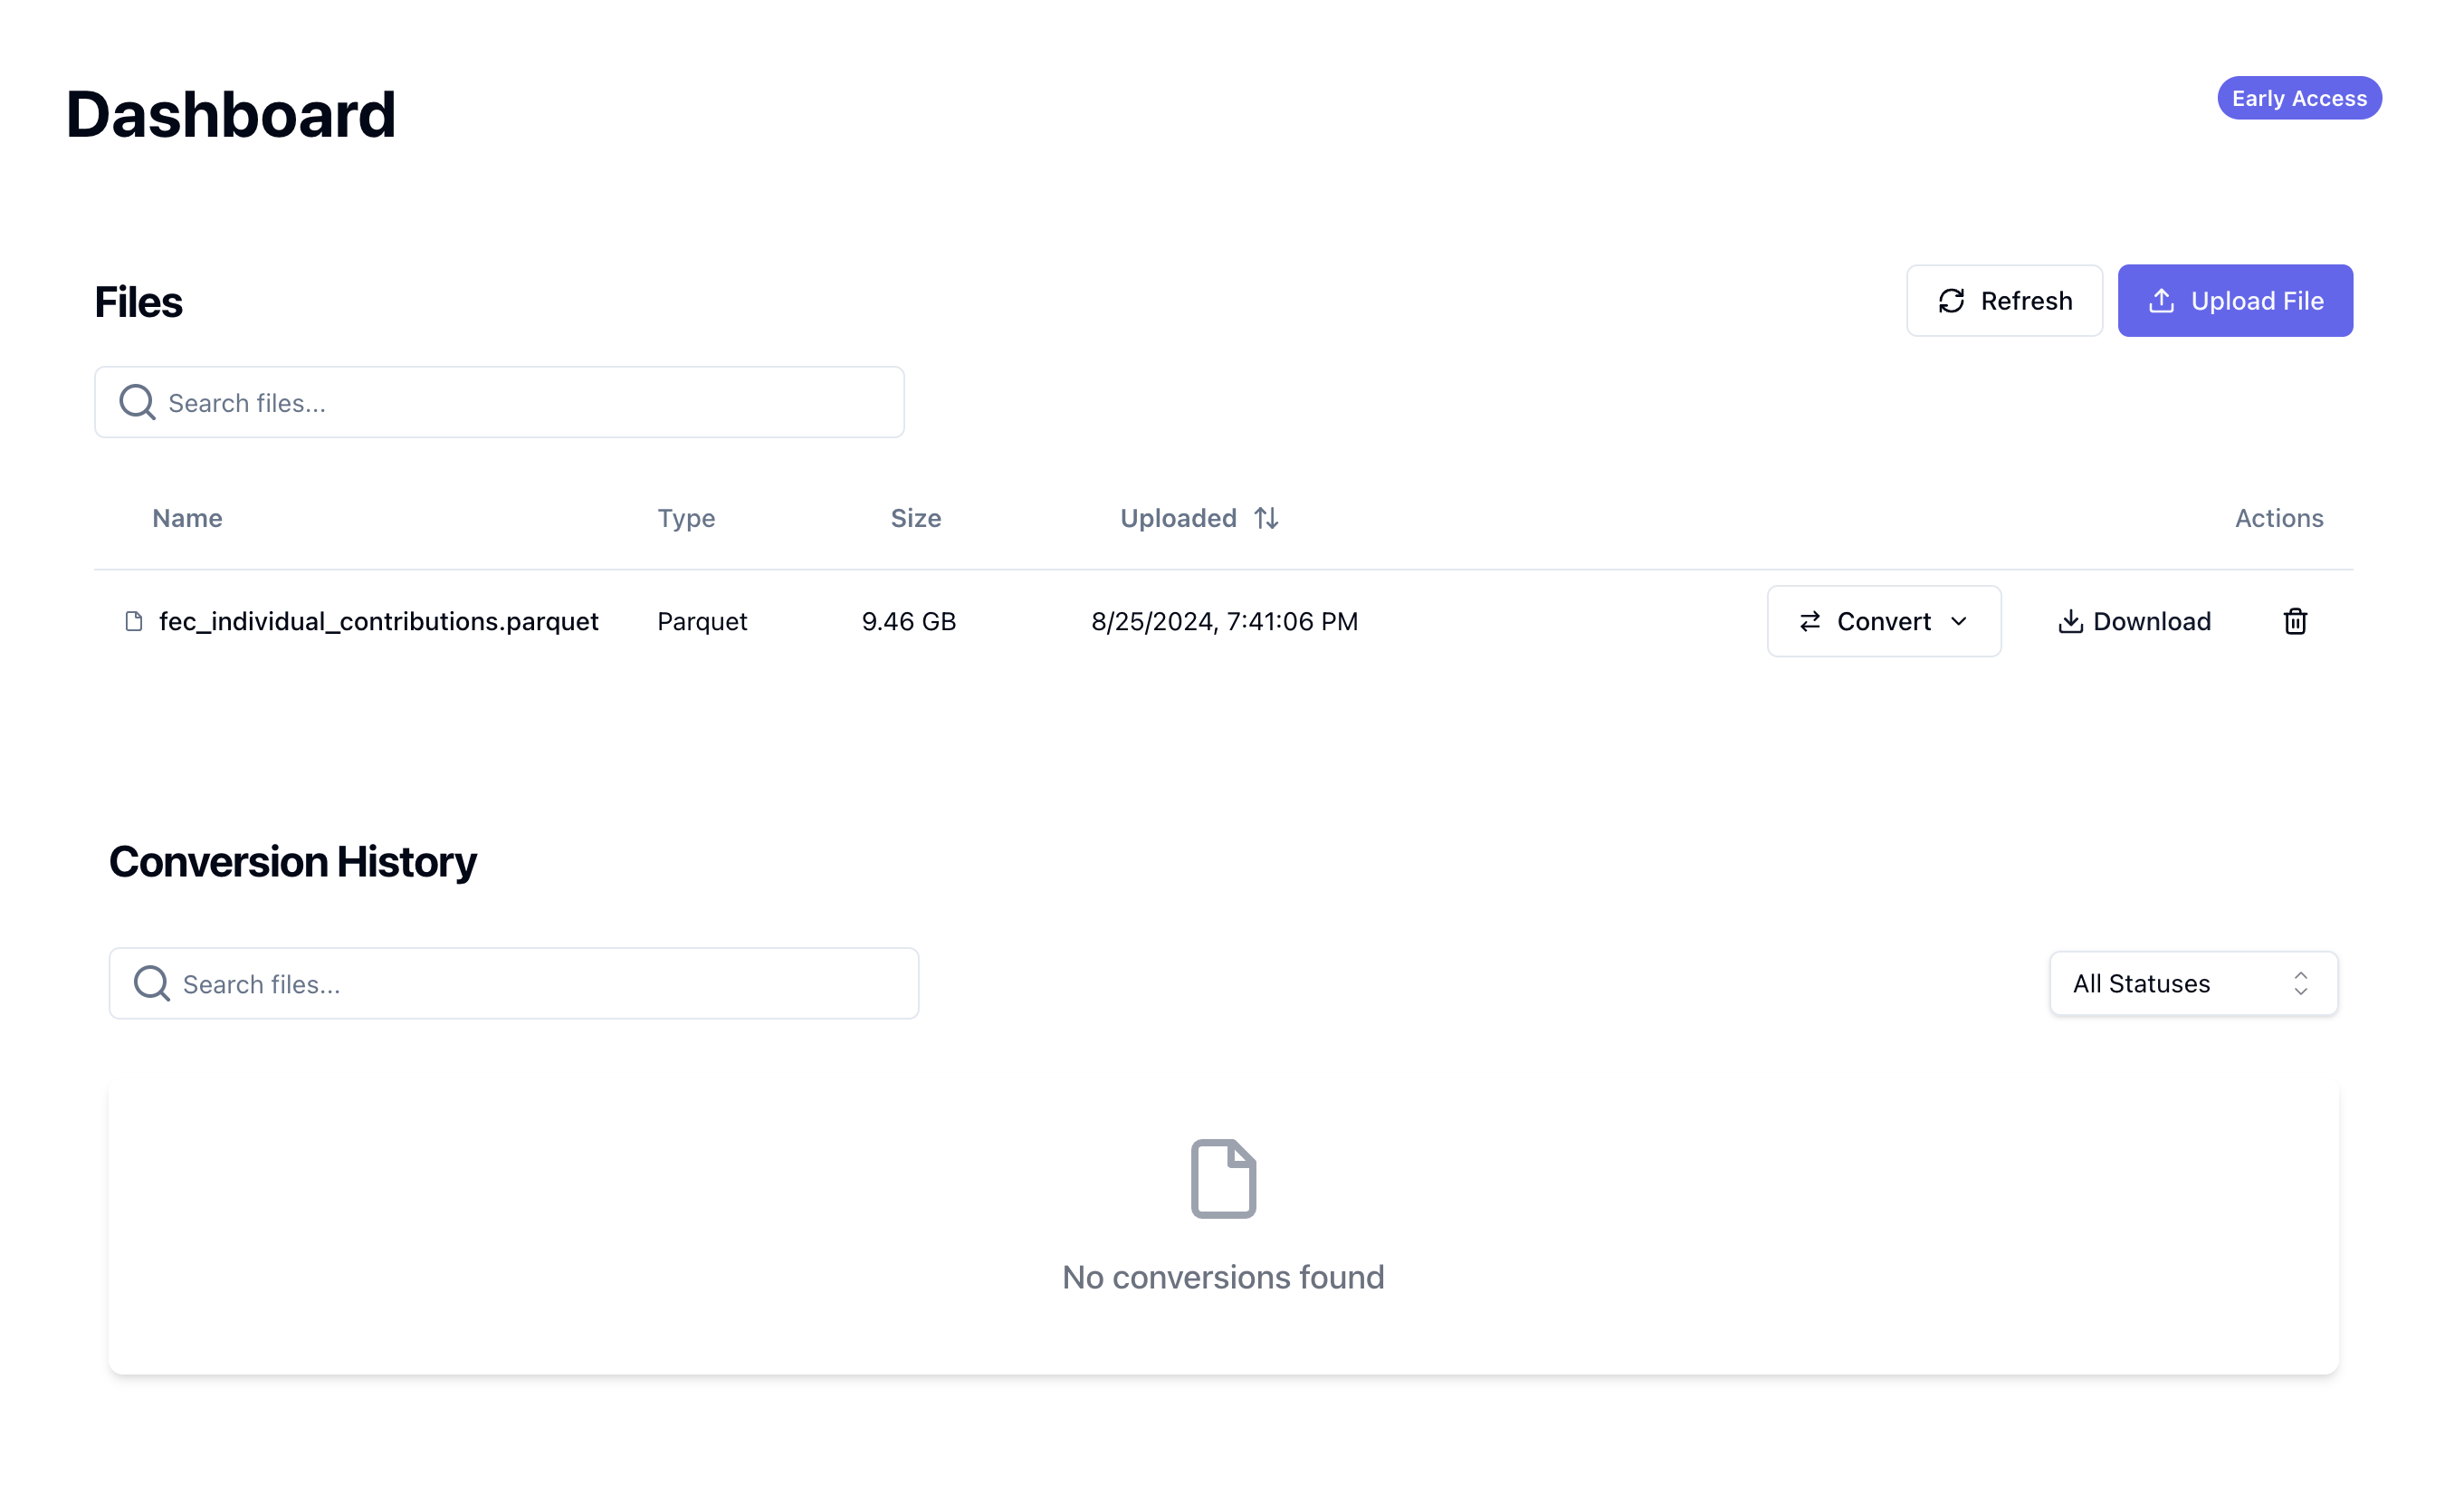The height and width of the screenshot is (1485, 2464).
Task: Click the delete trash icon for the file
Action: (2293, 620)
